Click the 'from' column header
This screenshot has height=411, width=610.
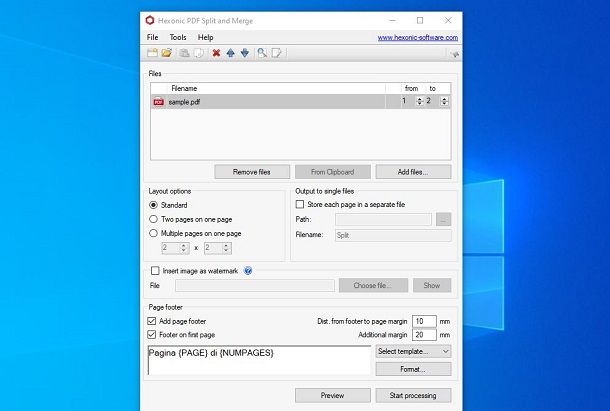coord(412,88)
